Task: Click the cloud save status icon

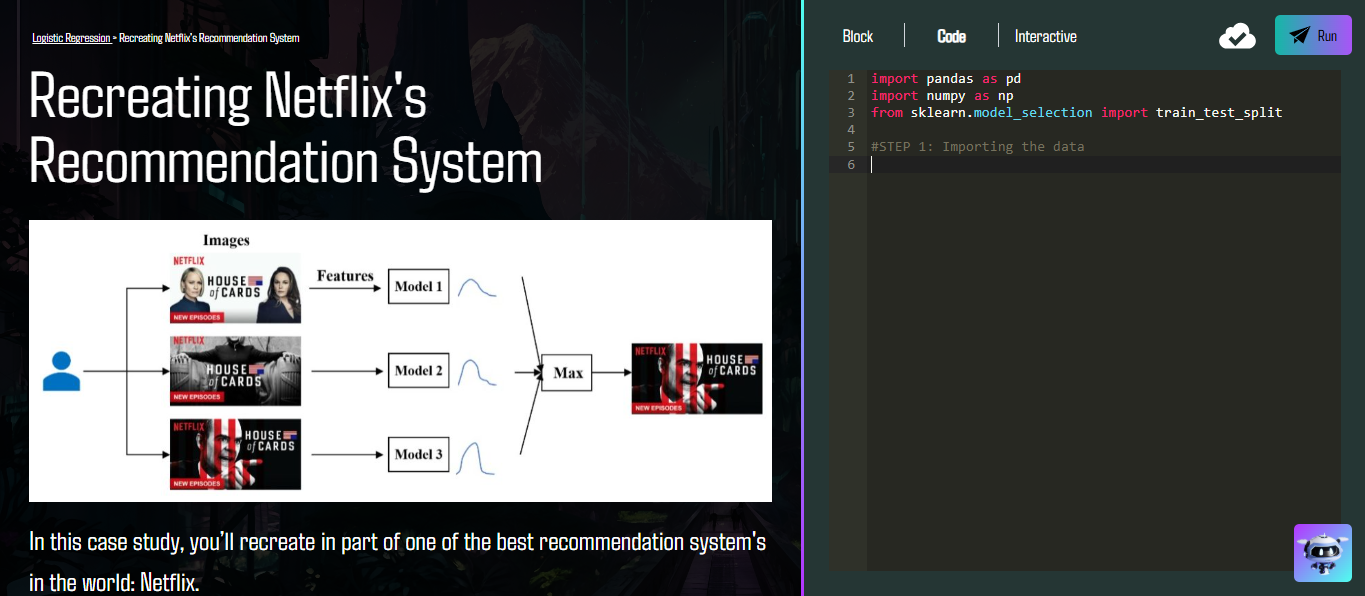Action: [x=1237, y=36]
